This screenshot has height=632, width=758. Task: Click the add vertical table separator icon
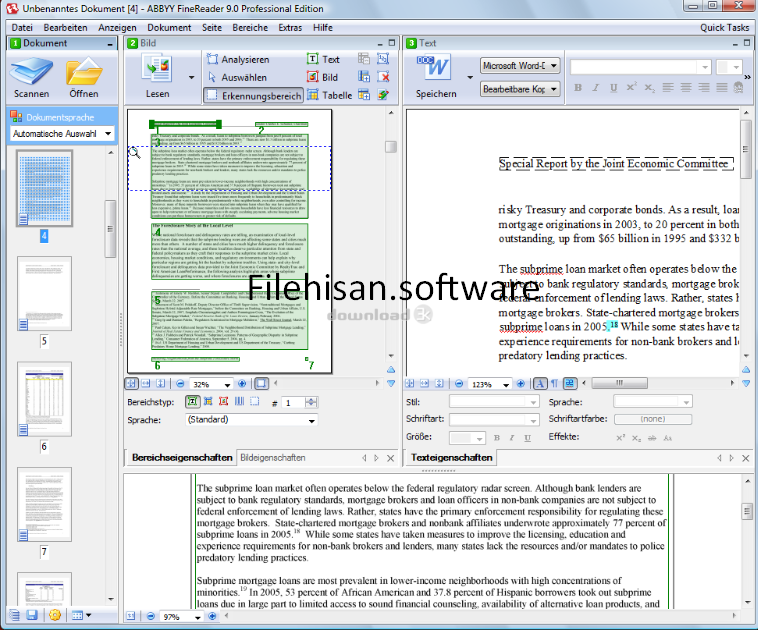364,77
